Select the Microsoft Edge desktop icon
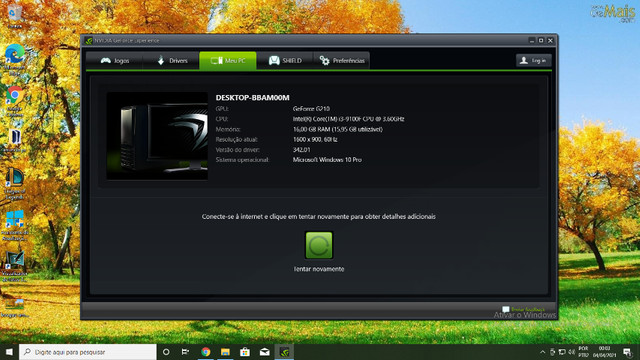Viewport: 640px width, 360px height. [14, 60]
